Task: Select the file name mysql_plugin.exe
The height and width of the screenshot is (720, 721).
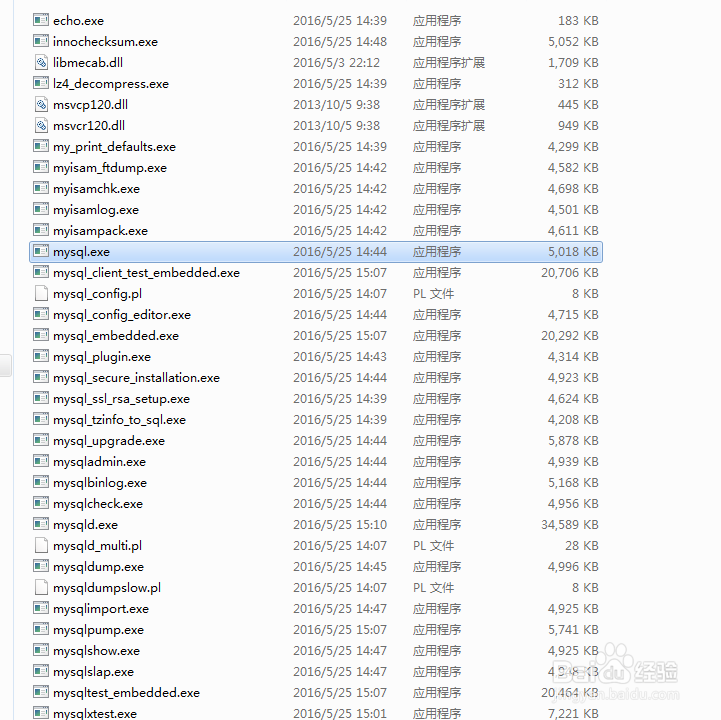Action: pos(102,357)
